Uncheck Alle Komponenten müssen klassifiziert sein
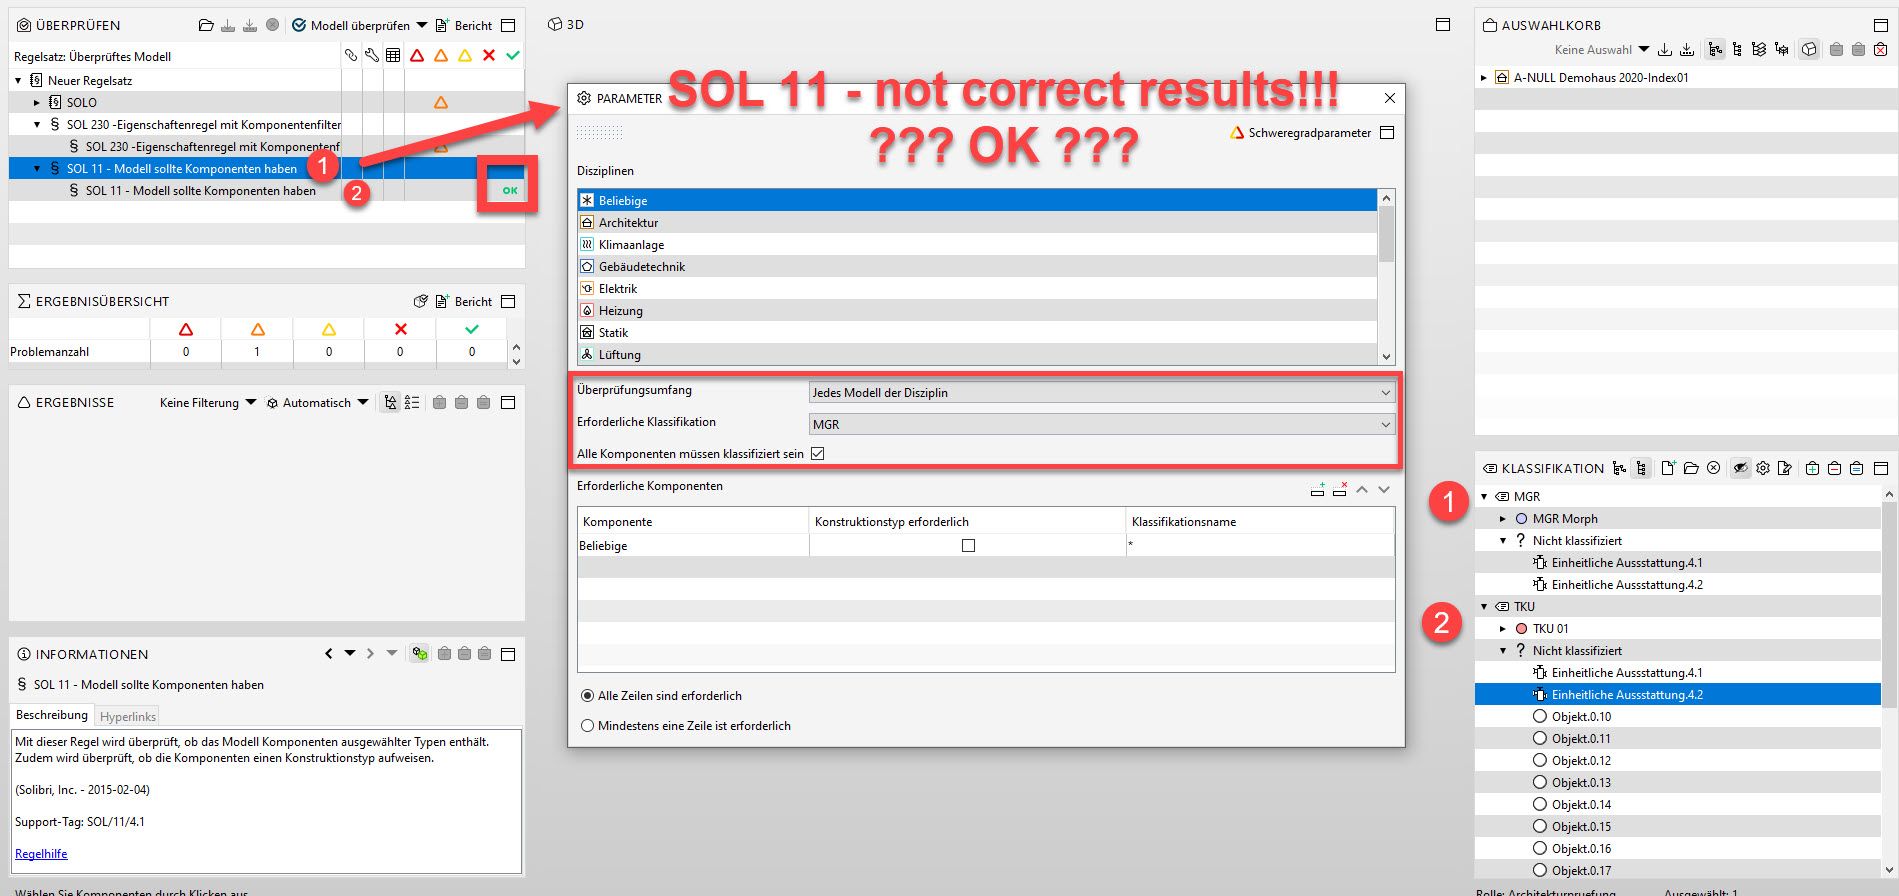The image size is (1899, 896). coord(818,453)
